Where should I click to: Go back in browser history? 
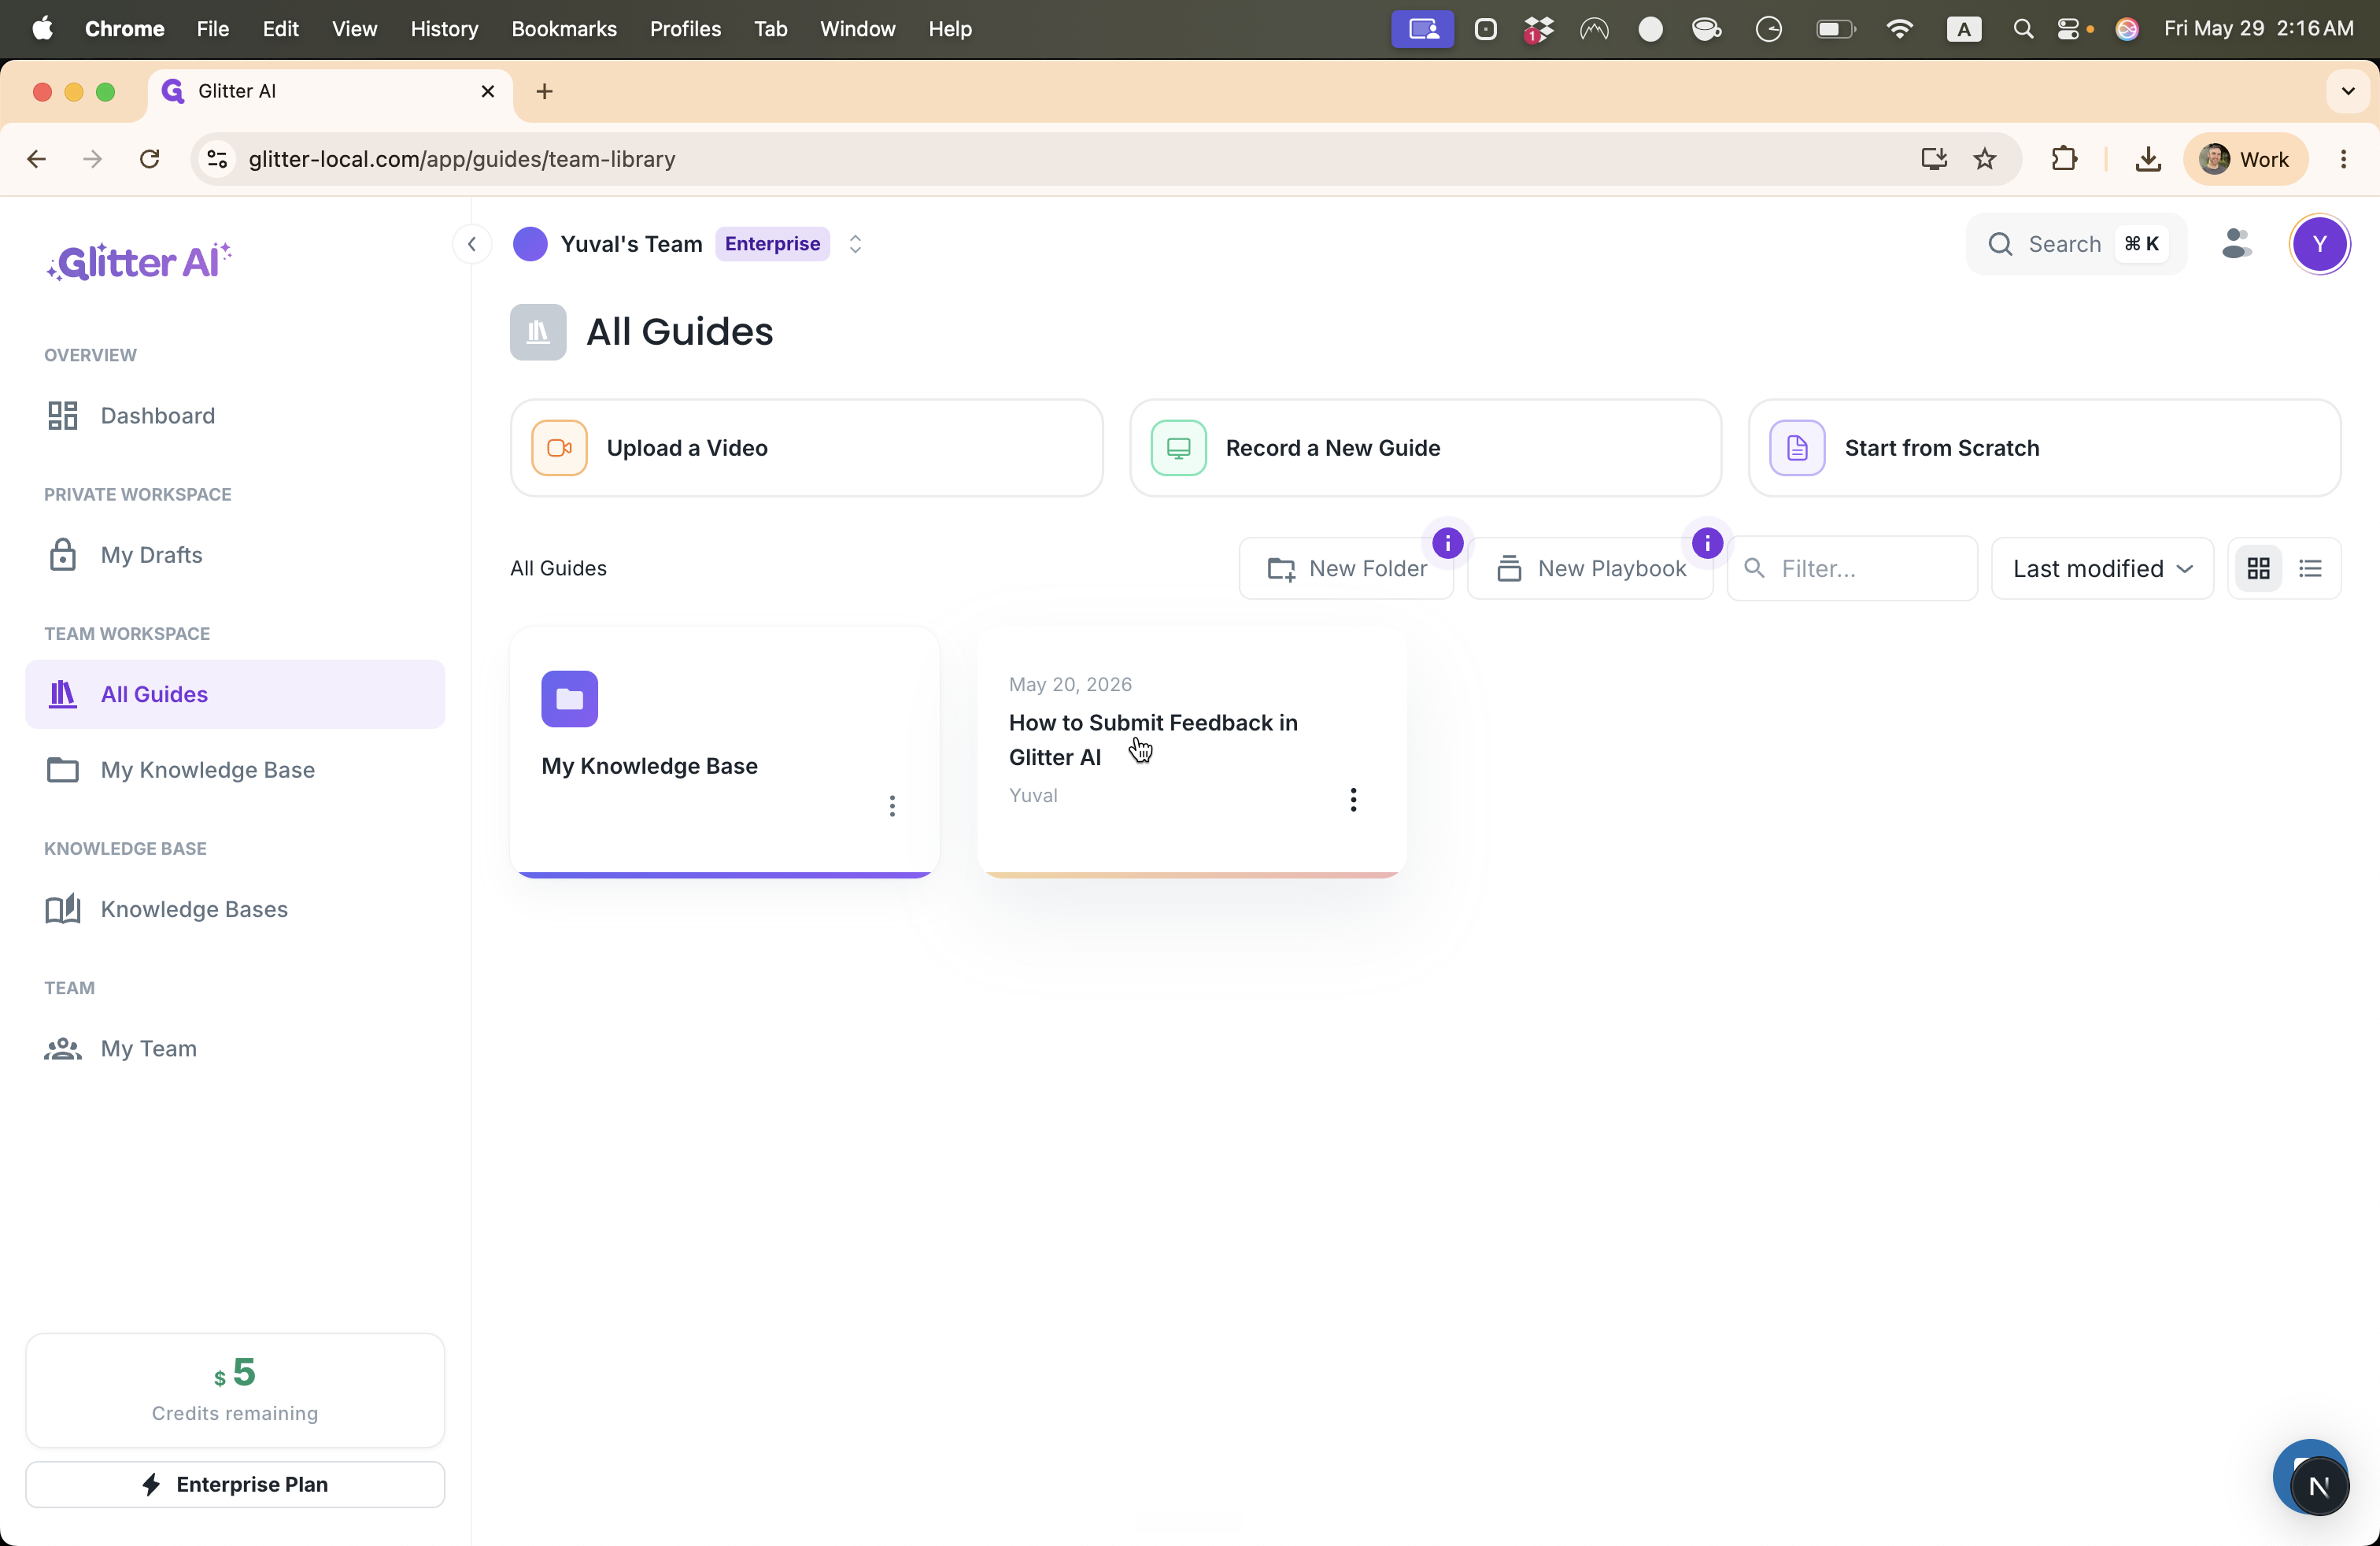pos(37,159)
